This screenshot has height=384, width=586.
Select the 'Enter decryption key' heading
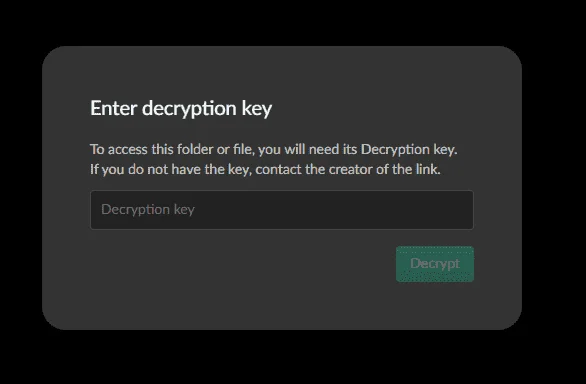pyautogui.click(x=181, y=109)
